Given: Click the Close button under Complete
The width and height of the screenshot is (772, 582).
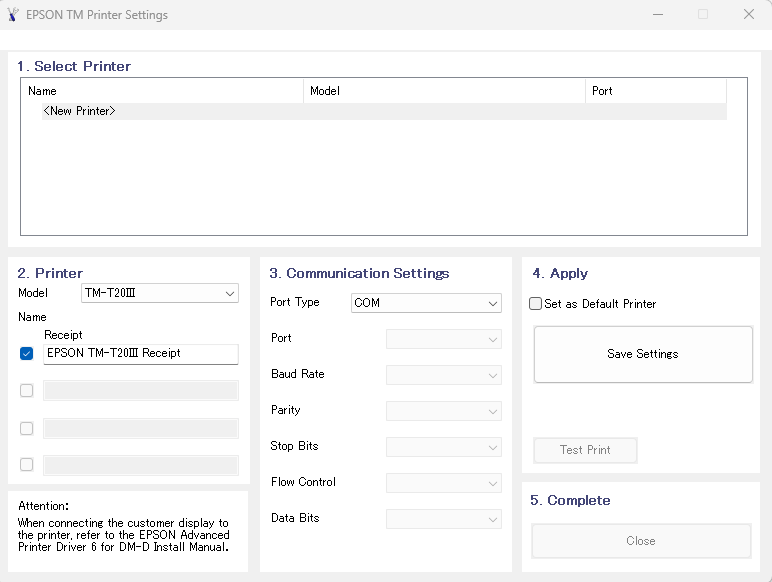Looking at the screenshot, I should [641, 541].
